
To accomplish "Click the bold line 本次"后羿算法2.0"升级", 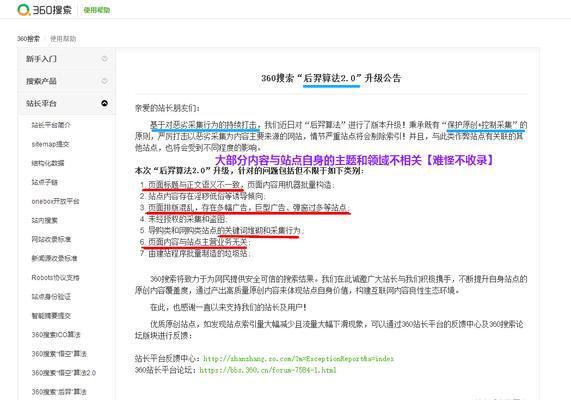I will point(249,170).
